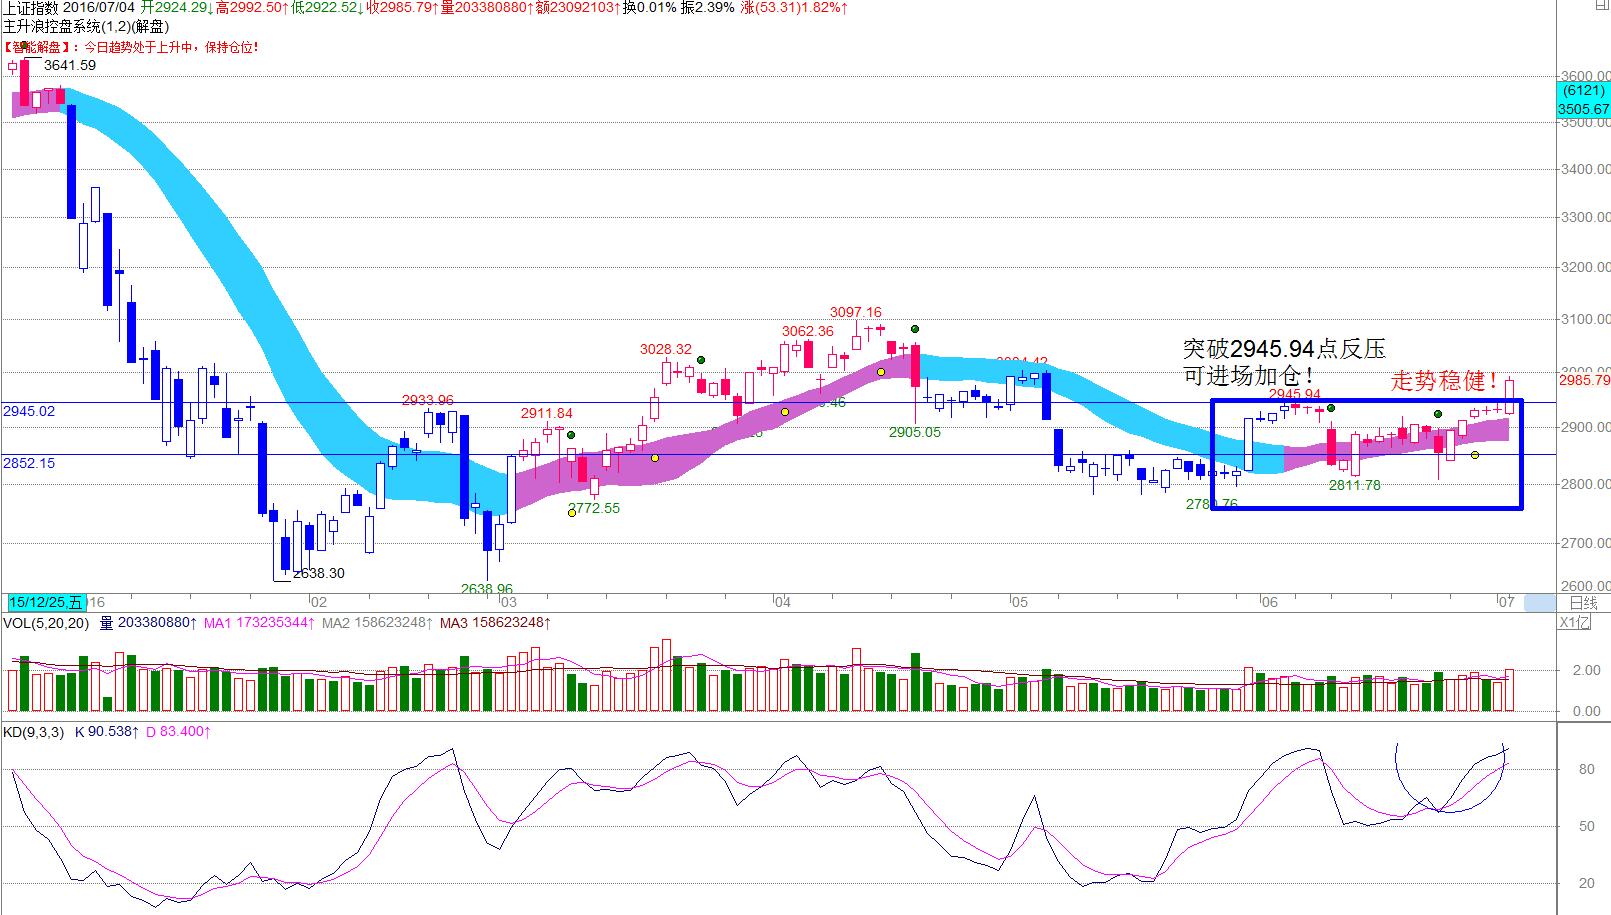The height and width of the screenshot is (915, 1611).
Task: Click the 2905.05 low label
Action: [915, 432]
